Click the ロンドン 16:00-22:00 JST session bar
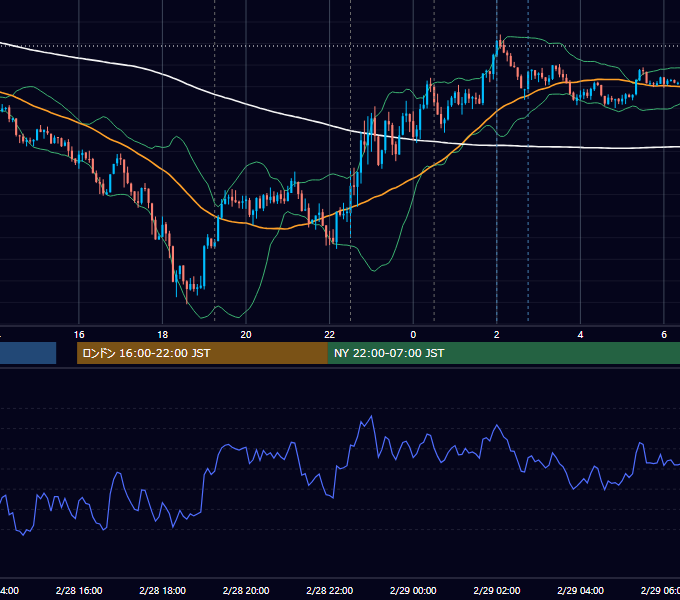680x600 pixels. 202,353
